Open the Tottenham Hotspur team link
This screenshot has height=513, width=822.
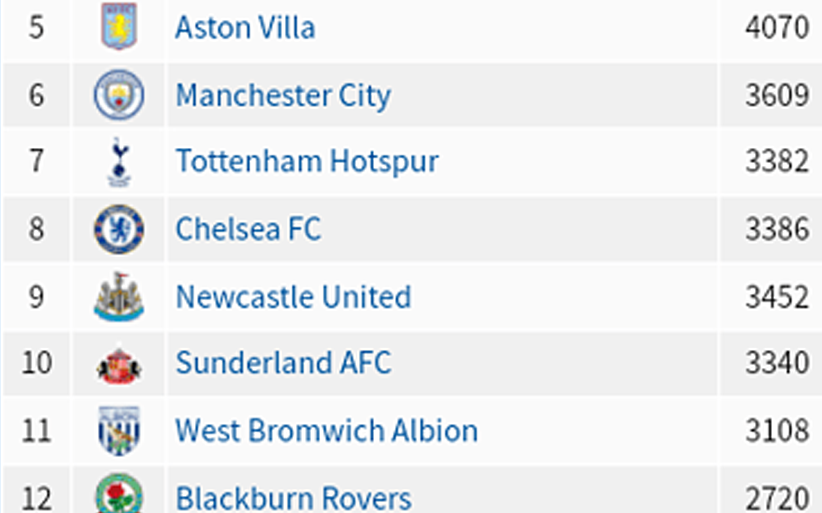(x=307, y=161)
